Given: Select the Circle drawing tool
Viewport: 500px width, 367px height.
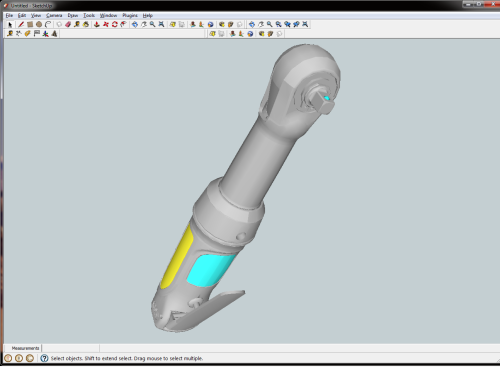Looking at the screenshot, I should click(x=39, y=24).
